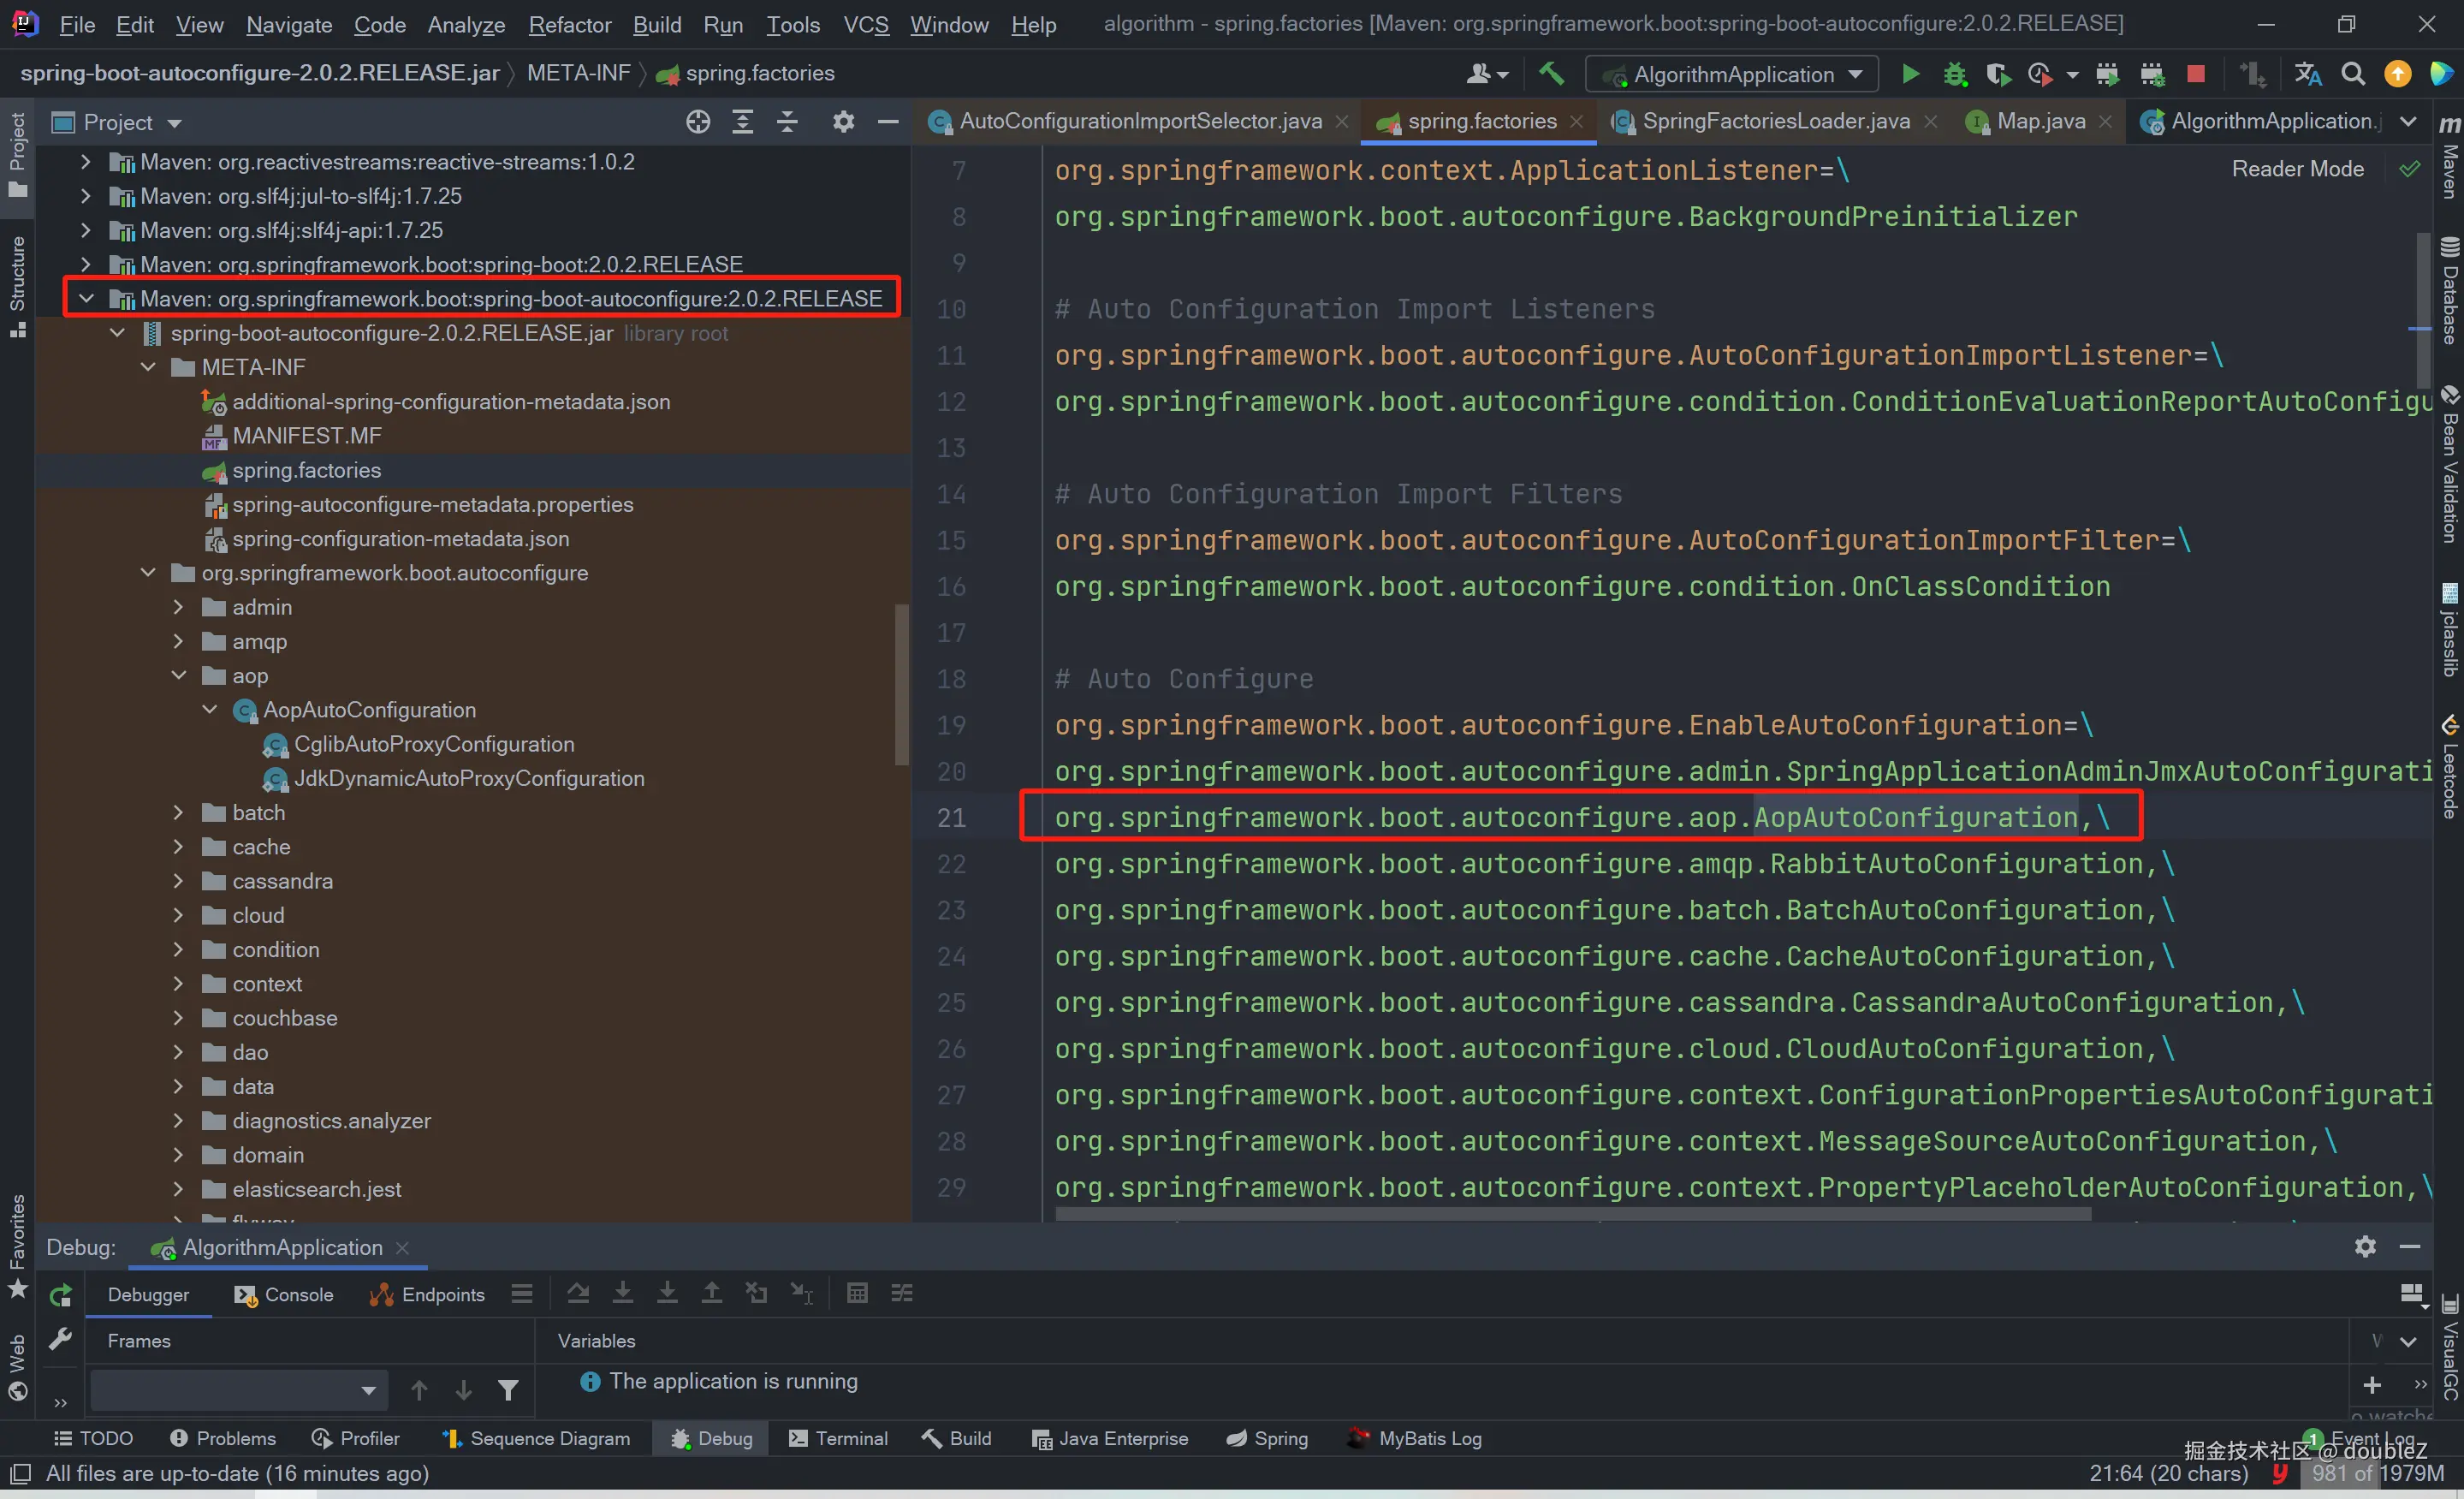Click Rerun AlgorithmApplication icon in Debug panel
The width and height of the screenshot is (2464, 1499).
61,1295
